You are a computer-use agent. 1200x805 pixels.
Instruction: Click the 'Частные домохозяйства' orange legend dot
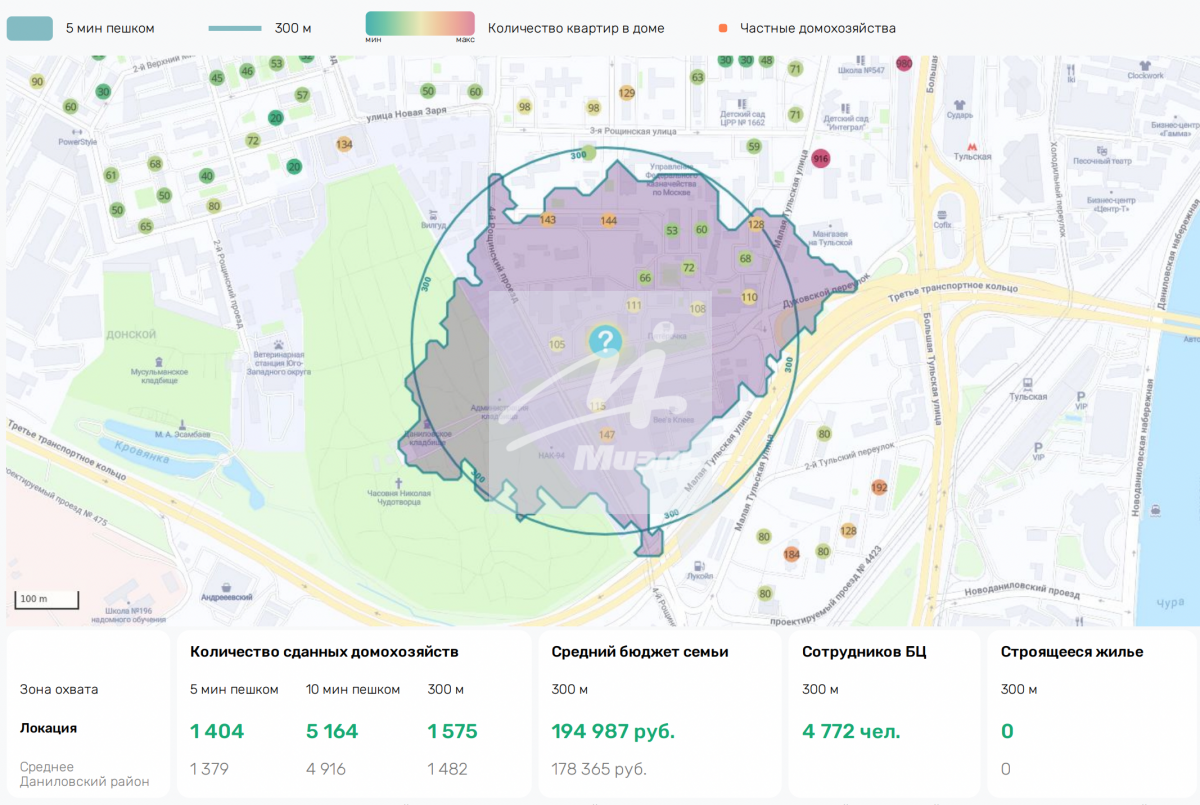point(723,28)
